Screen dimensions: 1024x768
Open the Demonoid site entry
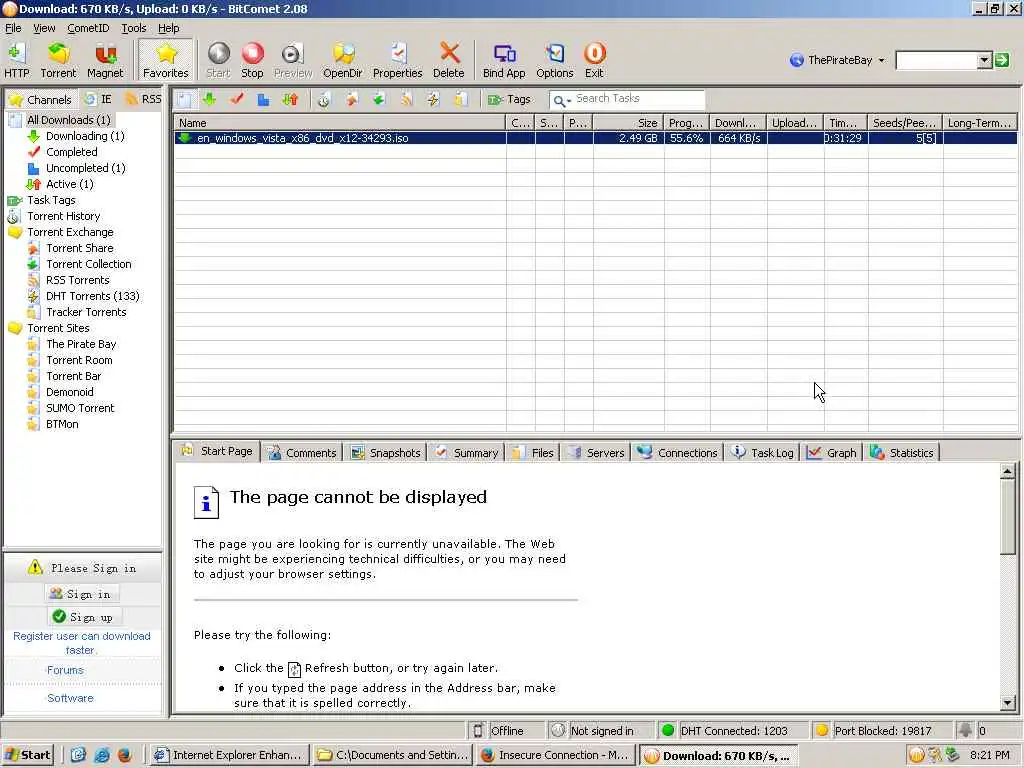click(69, 392)
